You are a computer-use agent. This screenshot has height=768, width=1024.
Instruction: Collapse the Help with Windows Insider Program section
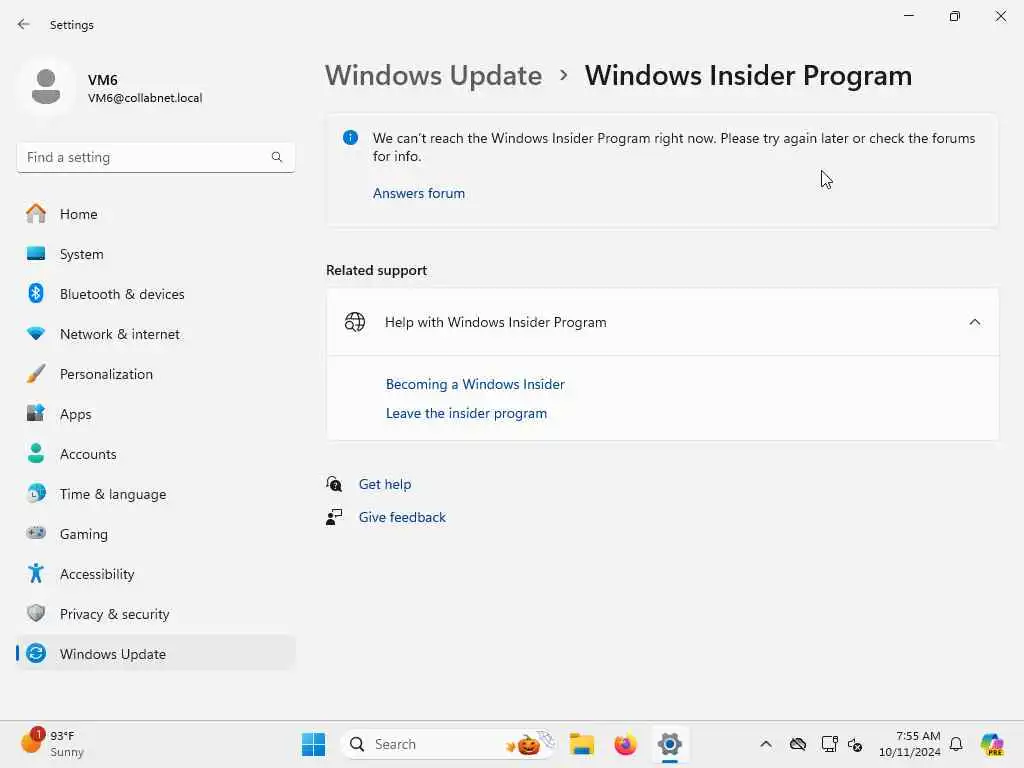pyautogui.click(x=974, y=322)
